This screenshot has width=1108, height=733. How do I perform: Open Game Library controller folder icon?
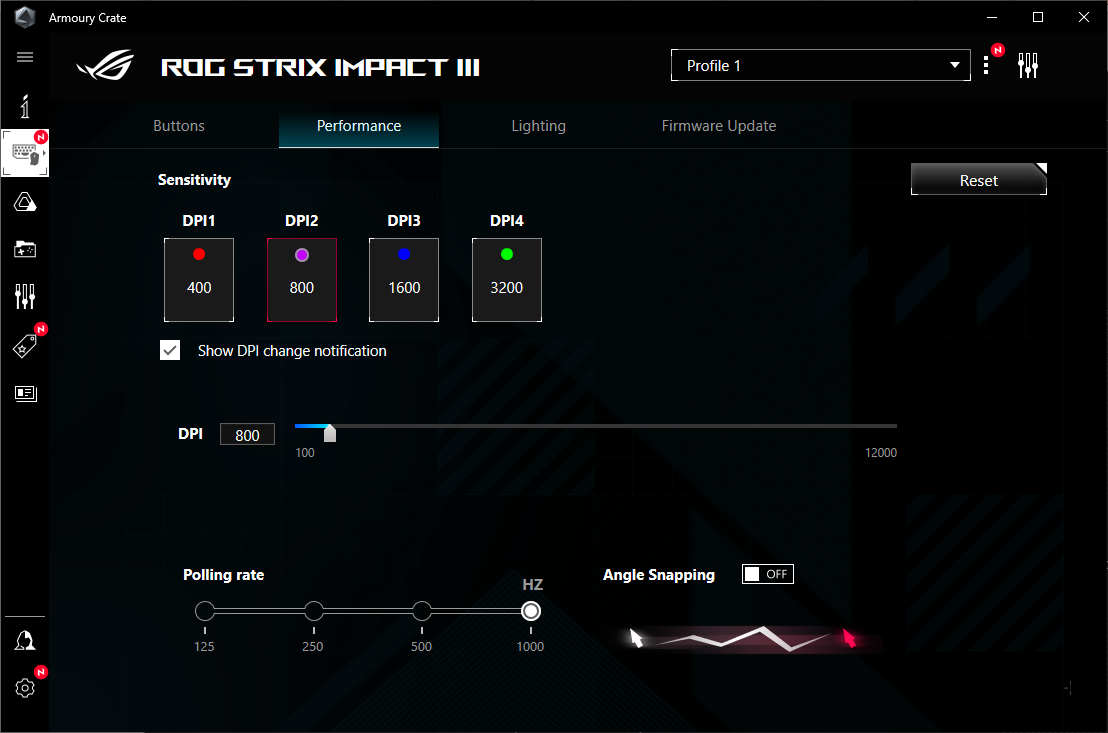25,249
